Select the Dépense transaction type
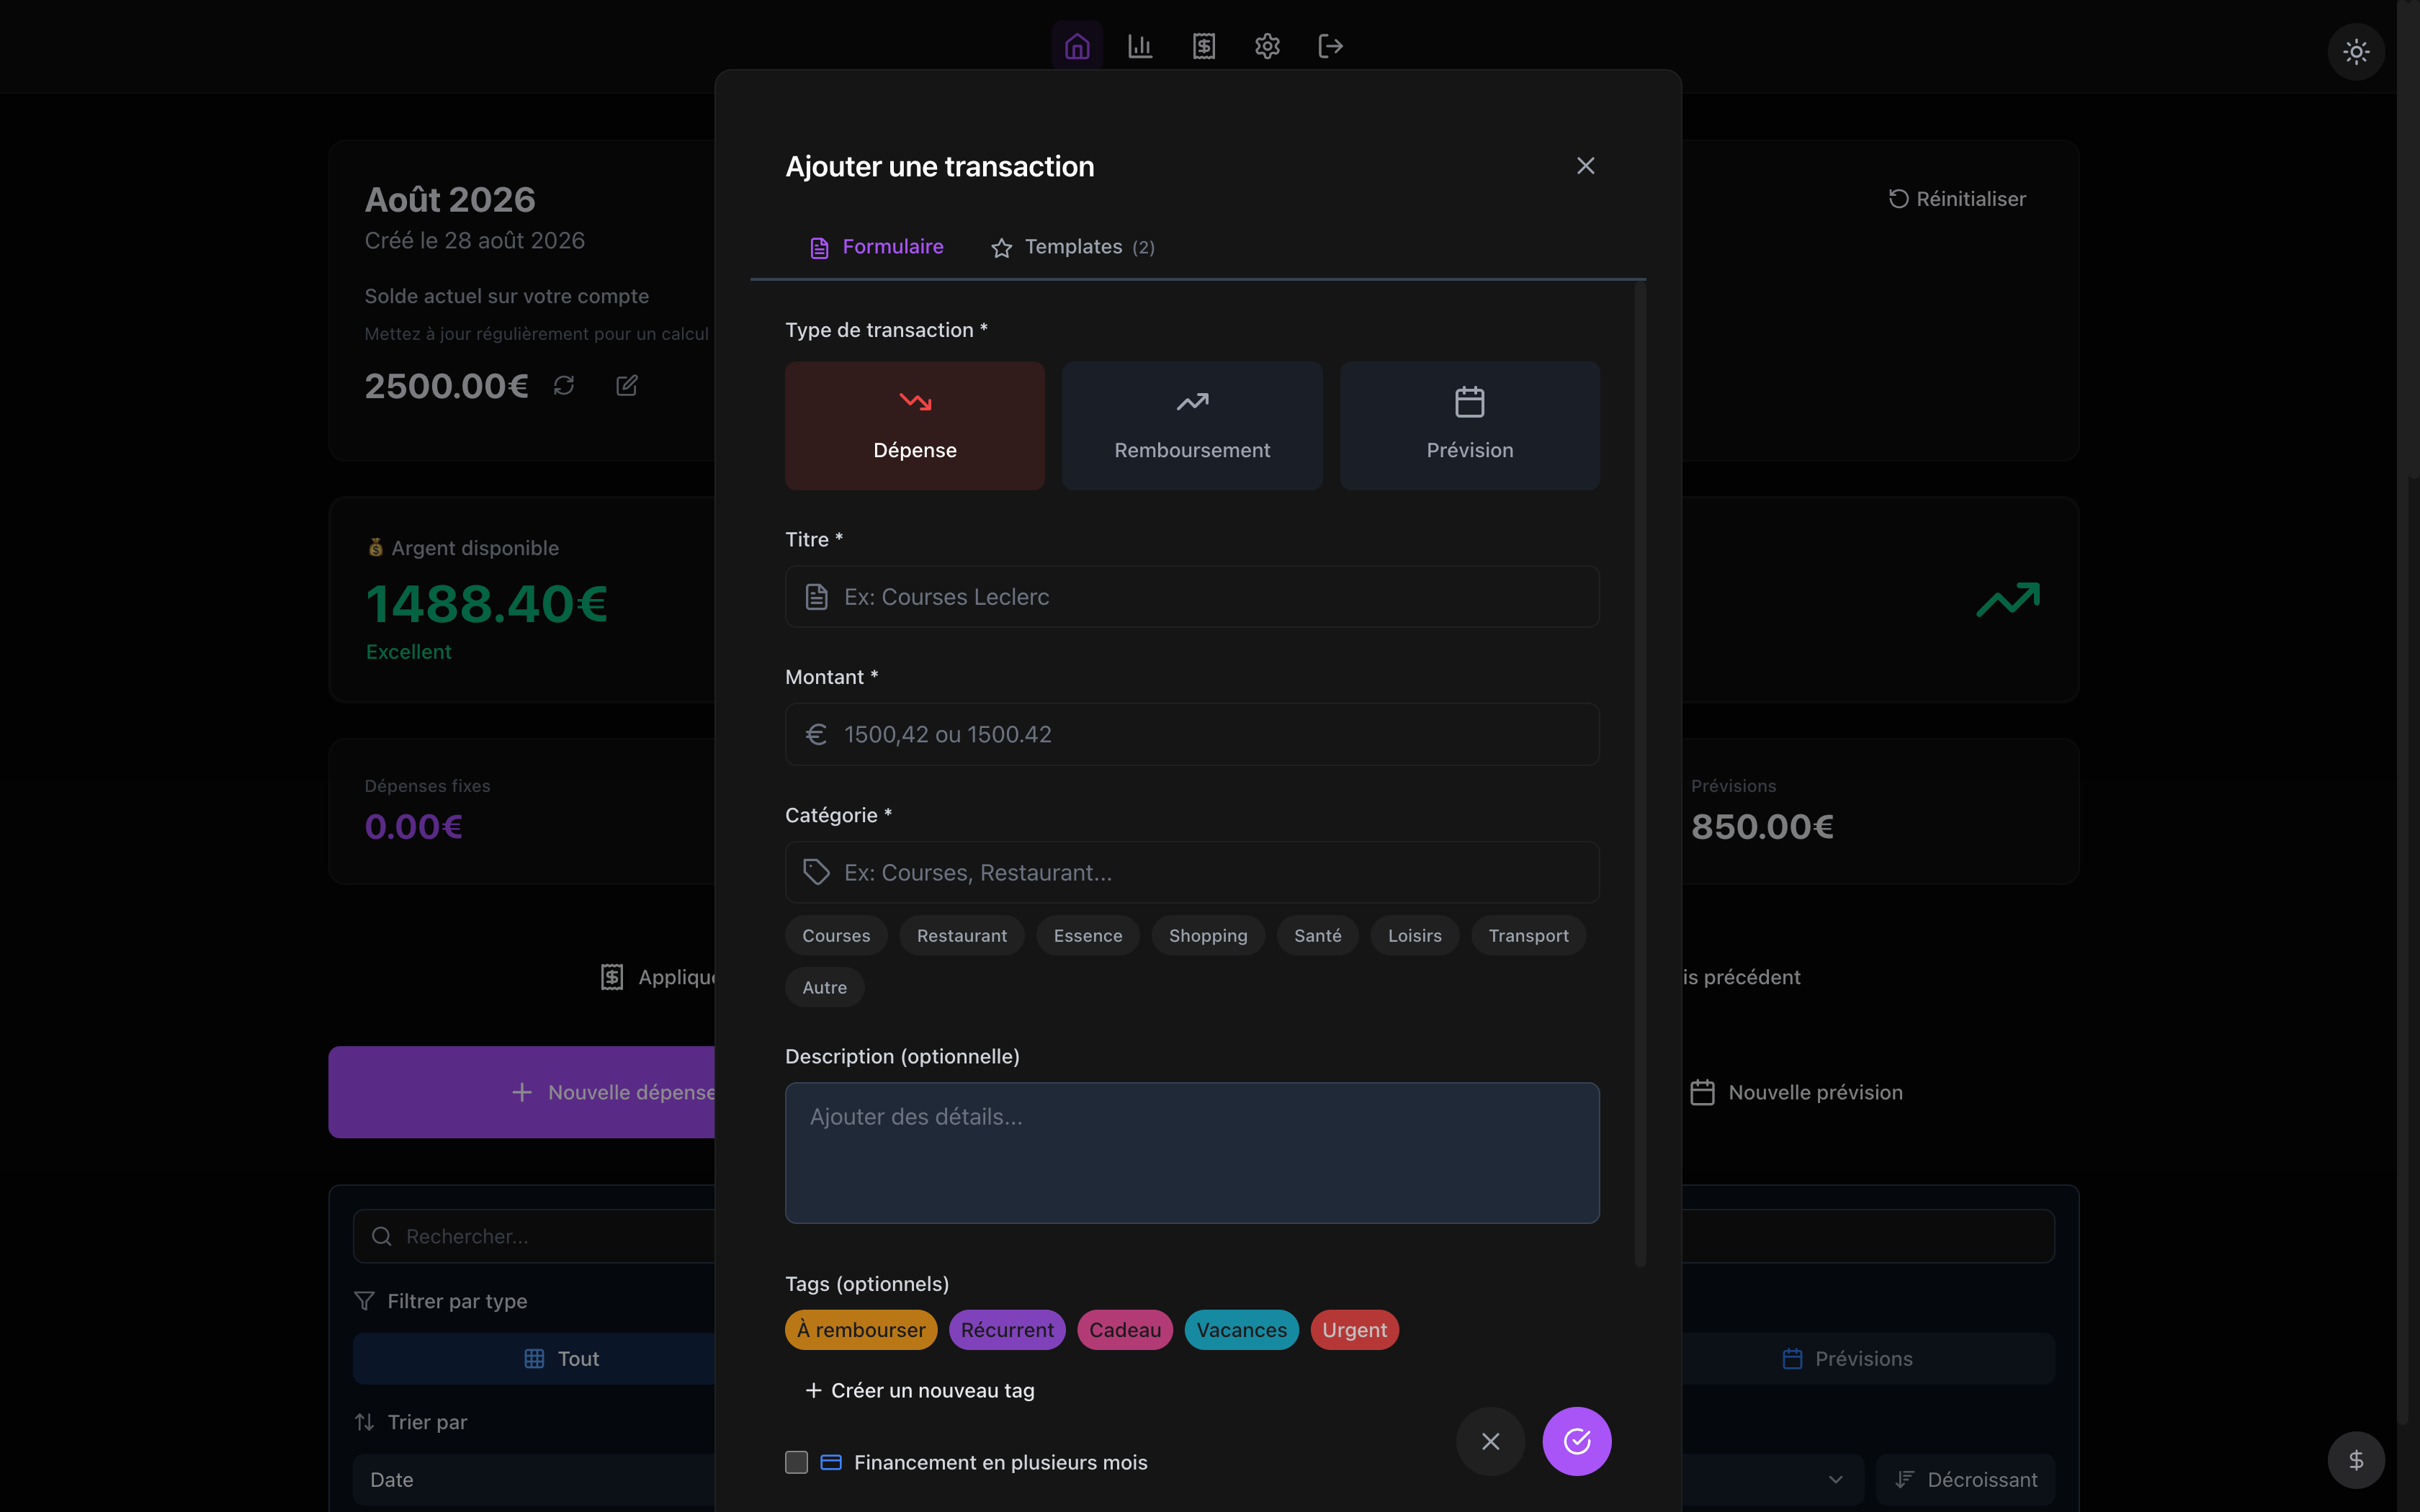The width and height of the screenshot is (2420, 1512). (915, 426)
